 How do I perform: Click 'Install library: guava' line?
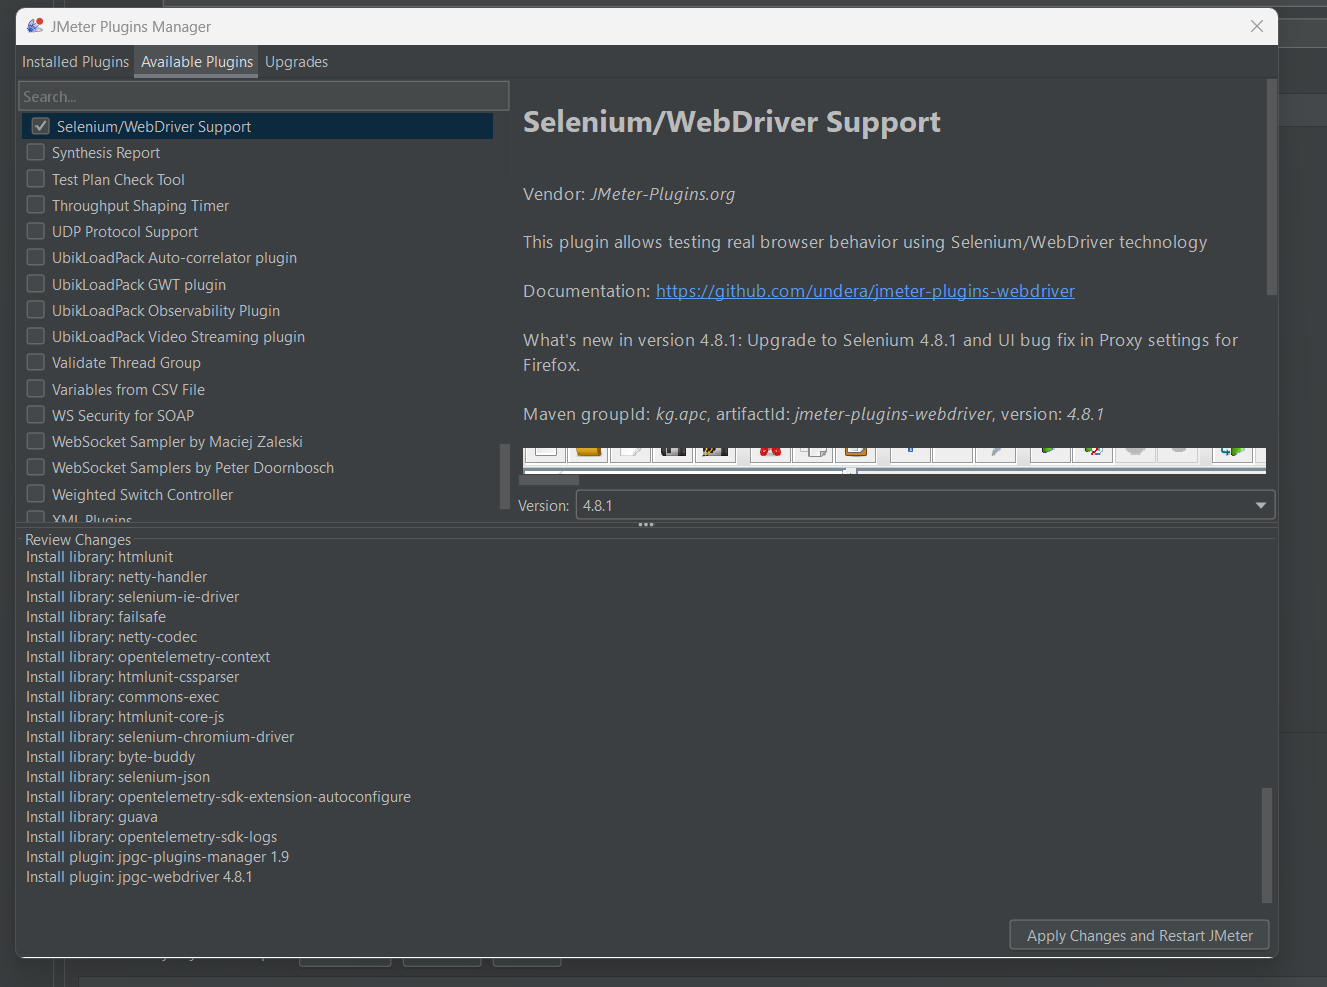tap(92, 817)
